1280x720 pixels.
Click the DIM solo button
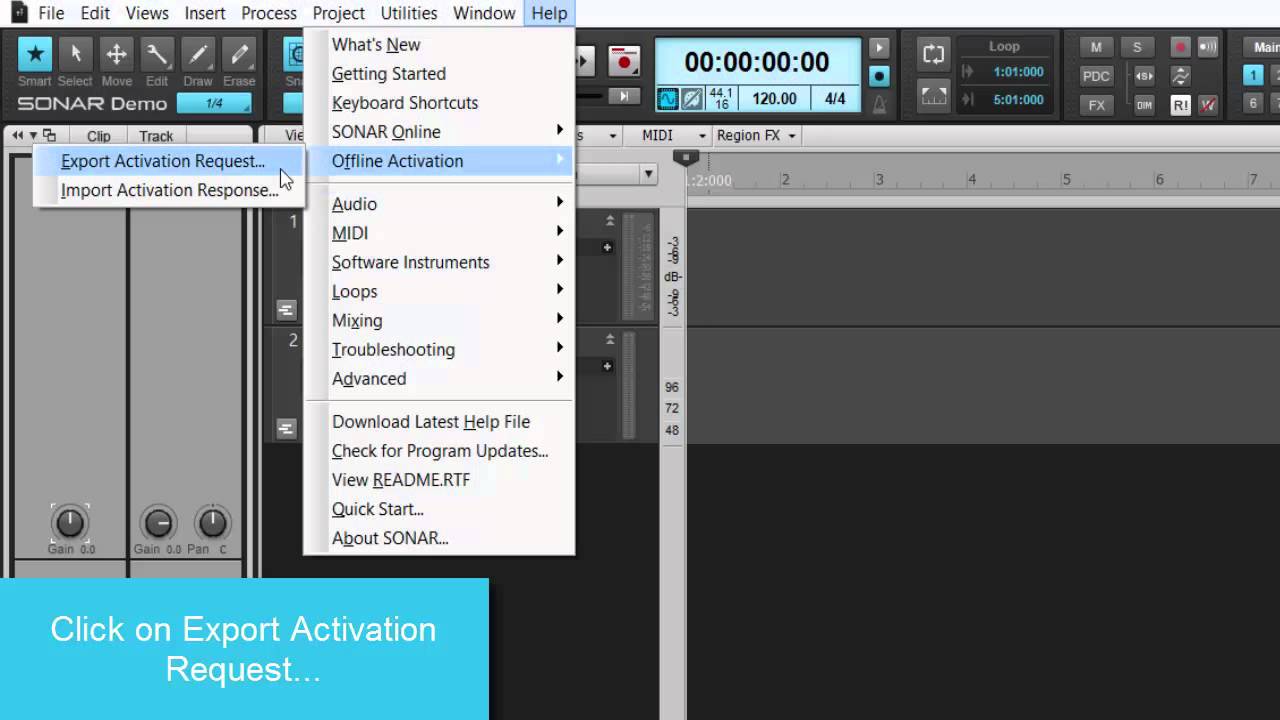tap(1144, 105)
